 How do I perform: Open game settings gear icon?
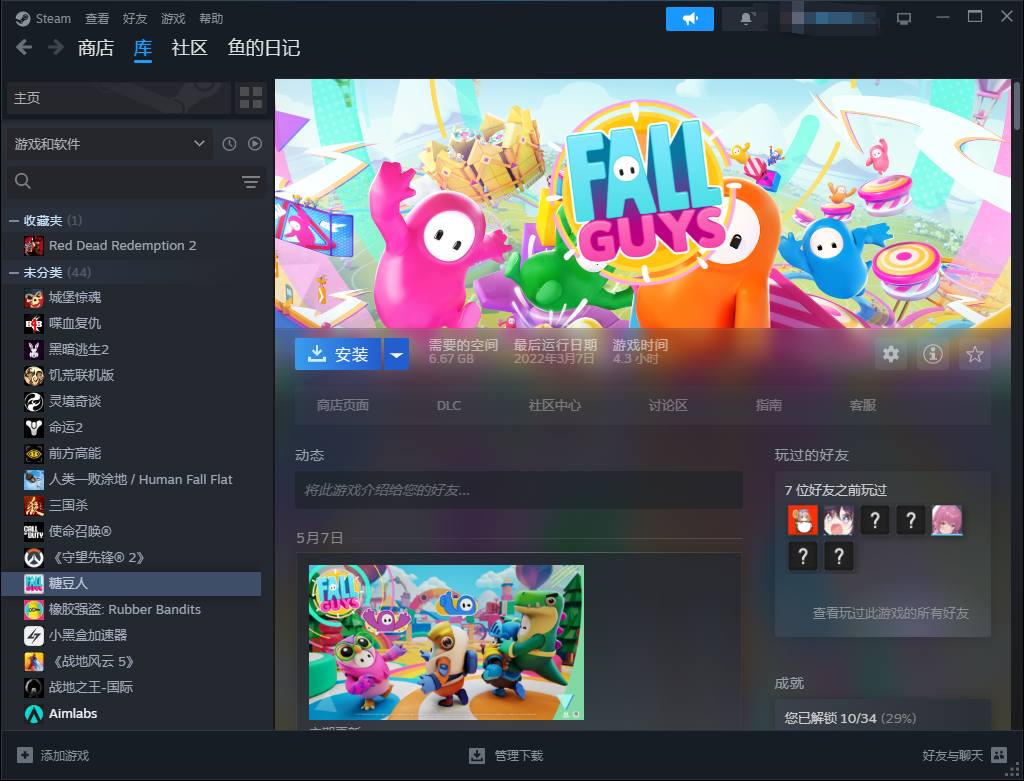click(x=891, y=355)
